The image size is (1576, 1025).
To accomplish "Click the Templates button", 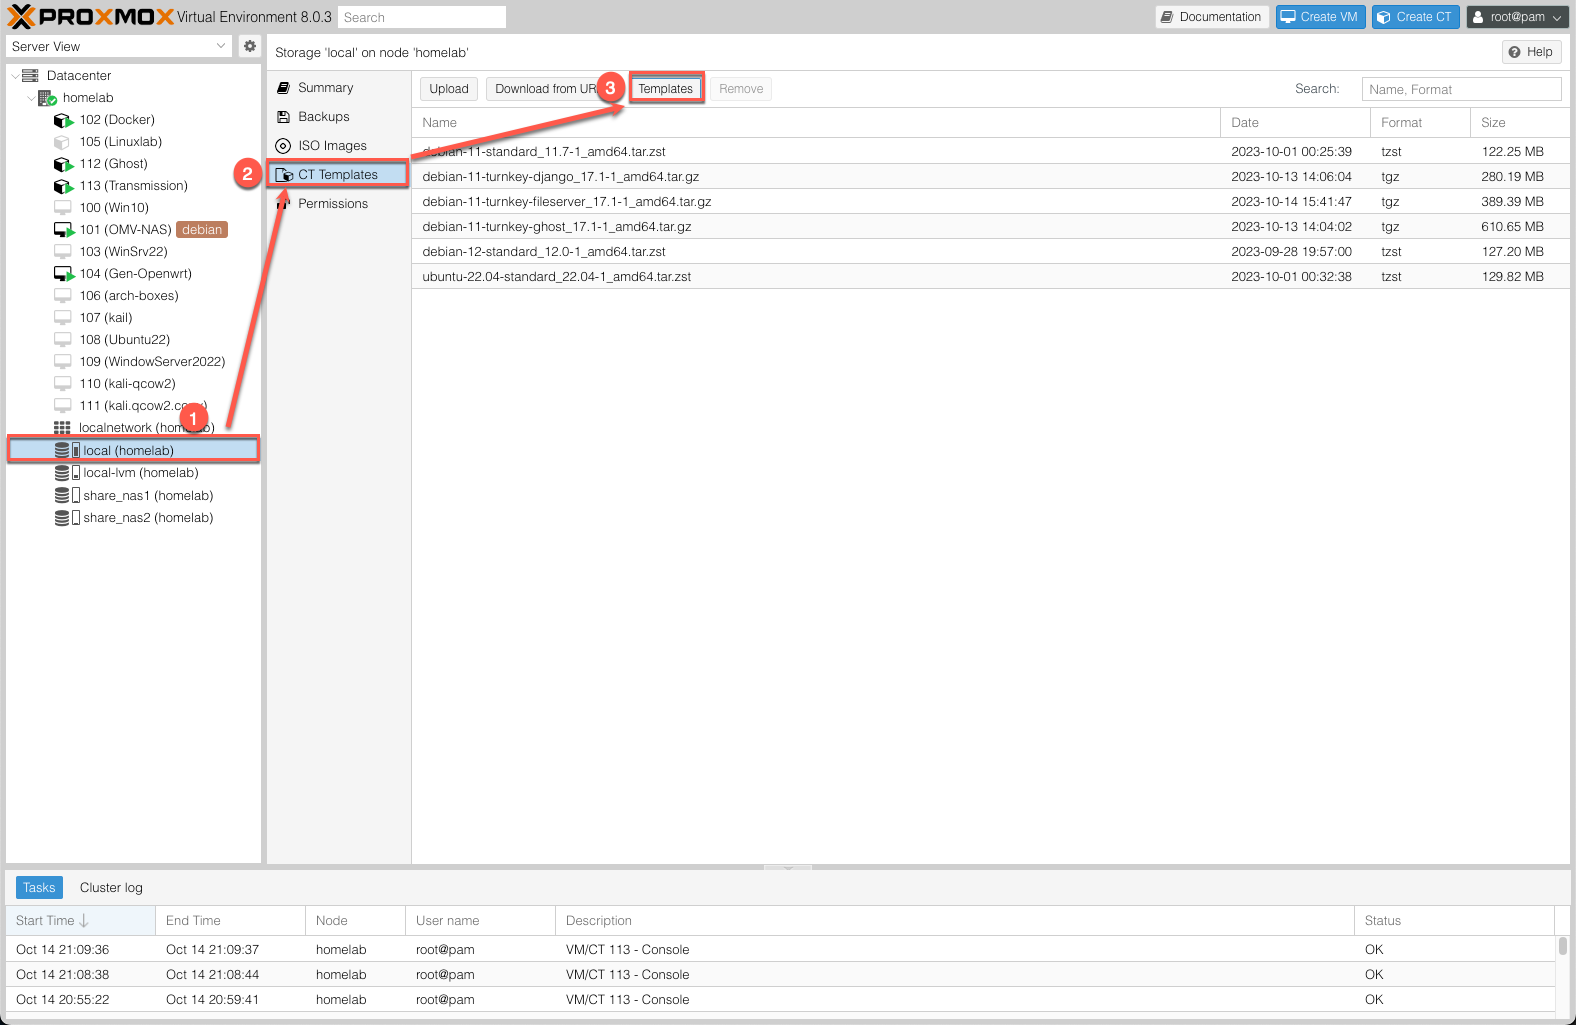I will click(666, 89).
